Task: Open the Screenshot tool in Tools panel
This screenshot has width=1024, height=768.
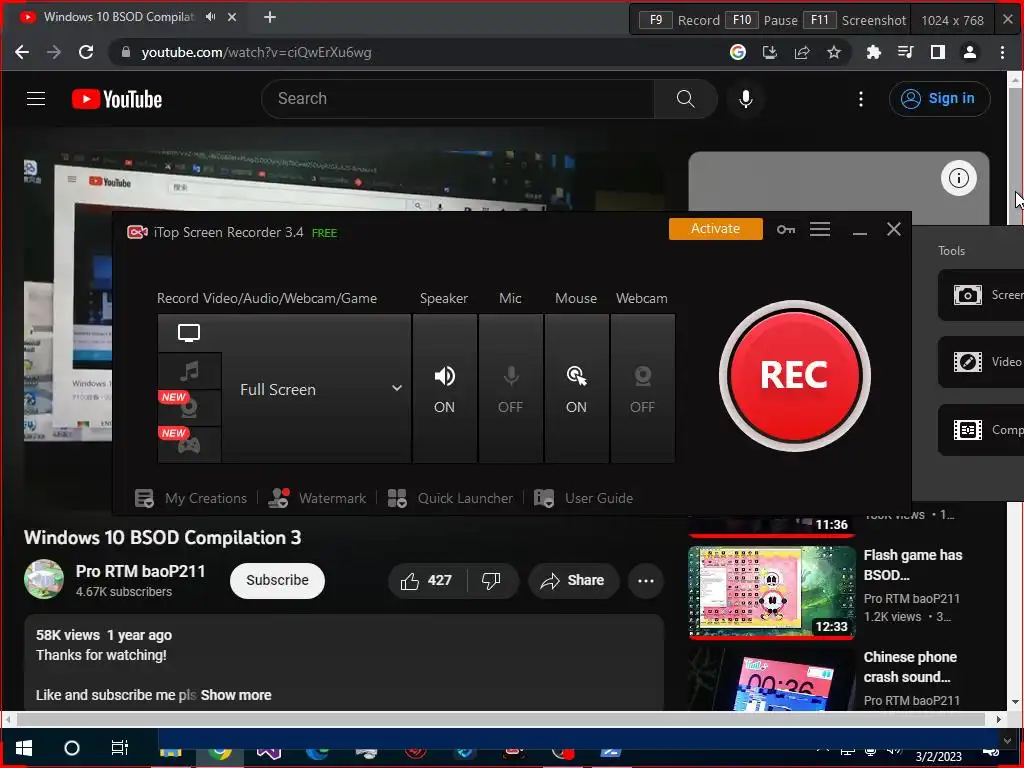Action: (x=981, y=295)
